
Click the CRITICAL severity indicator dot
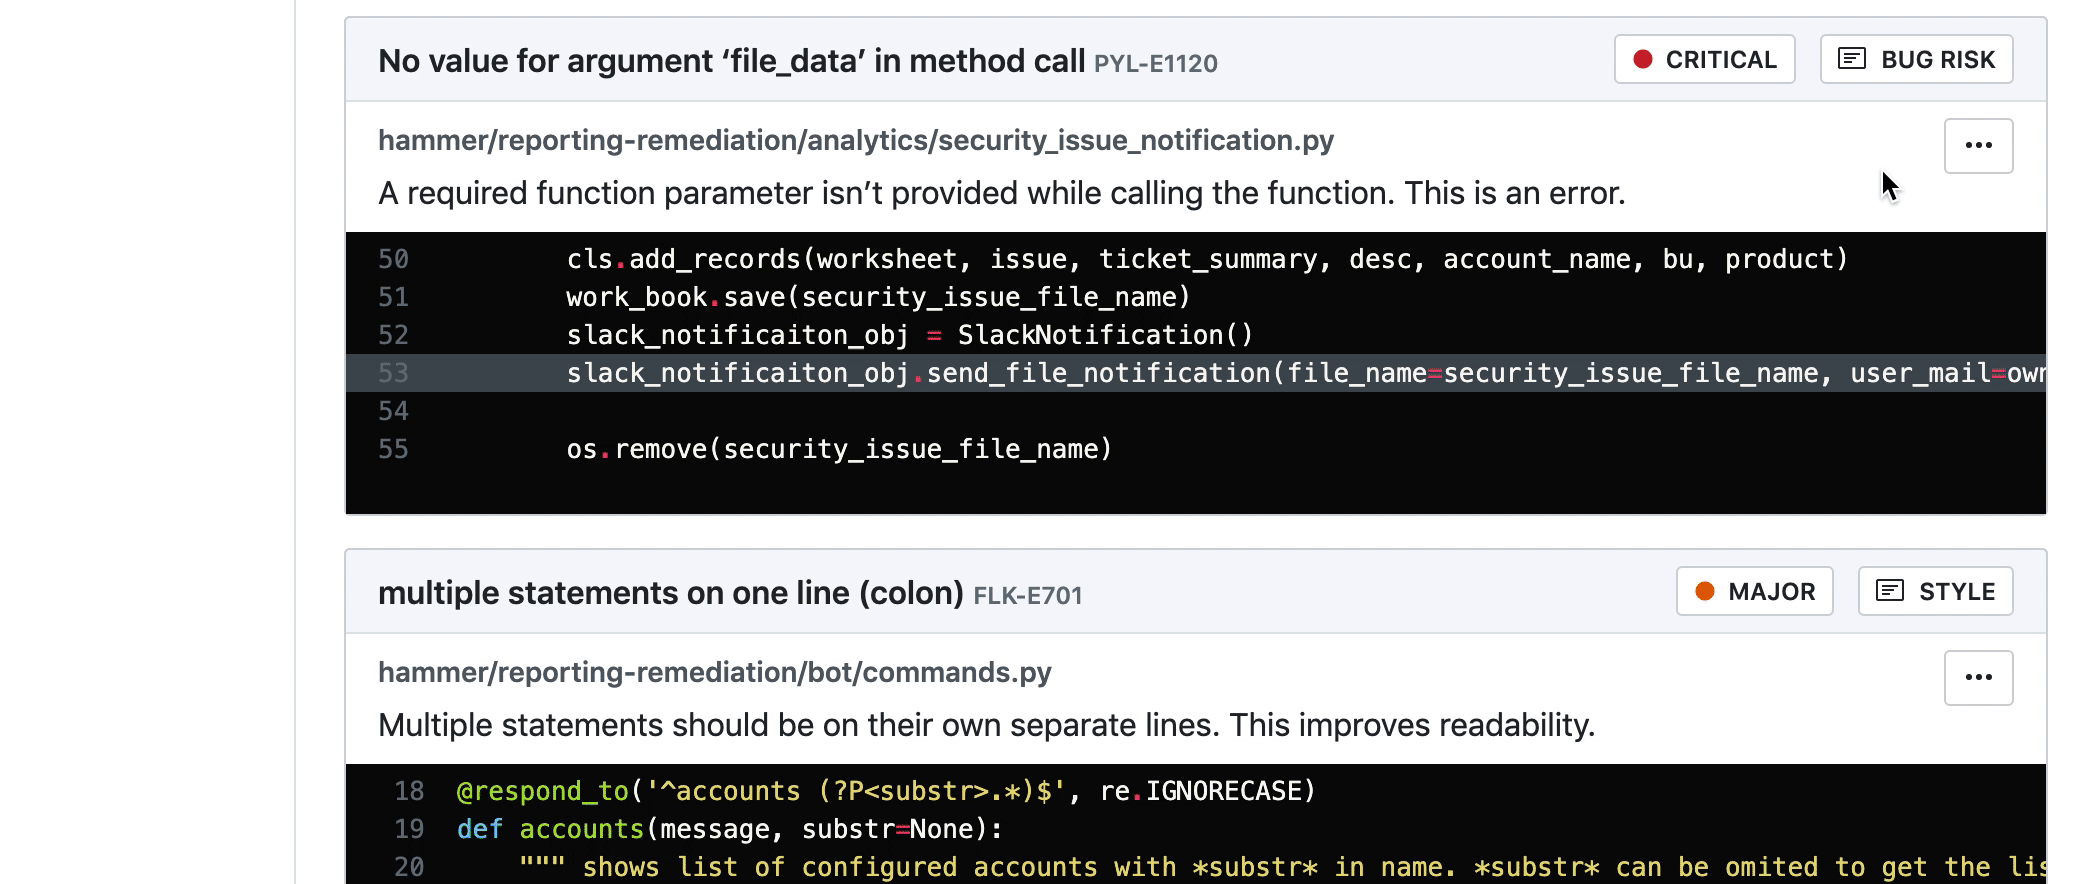(1644, 59)
